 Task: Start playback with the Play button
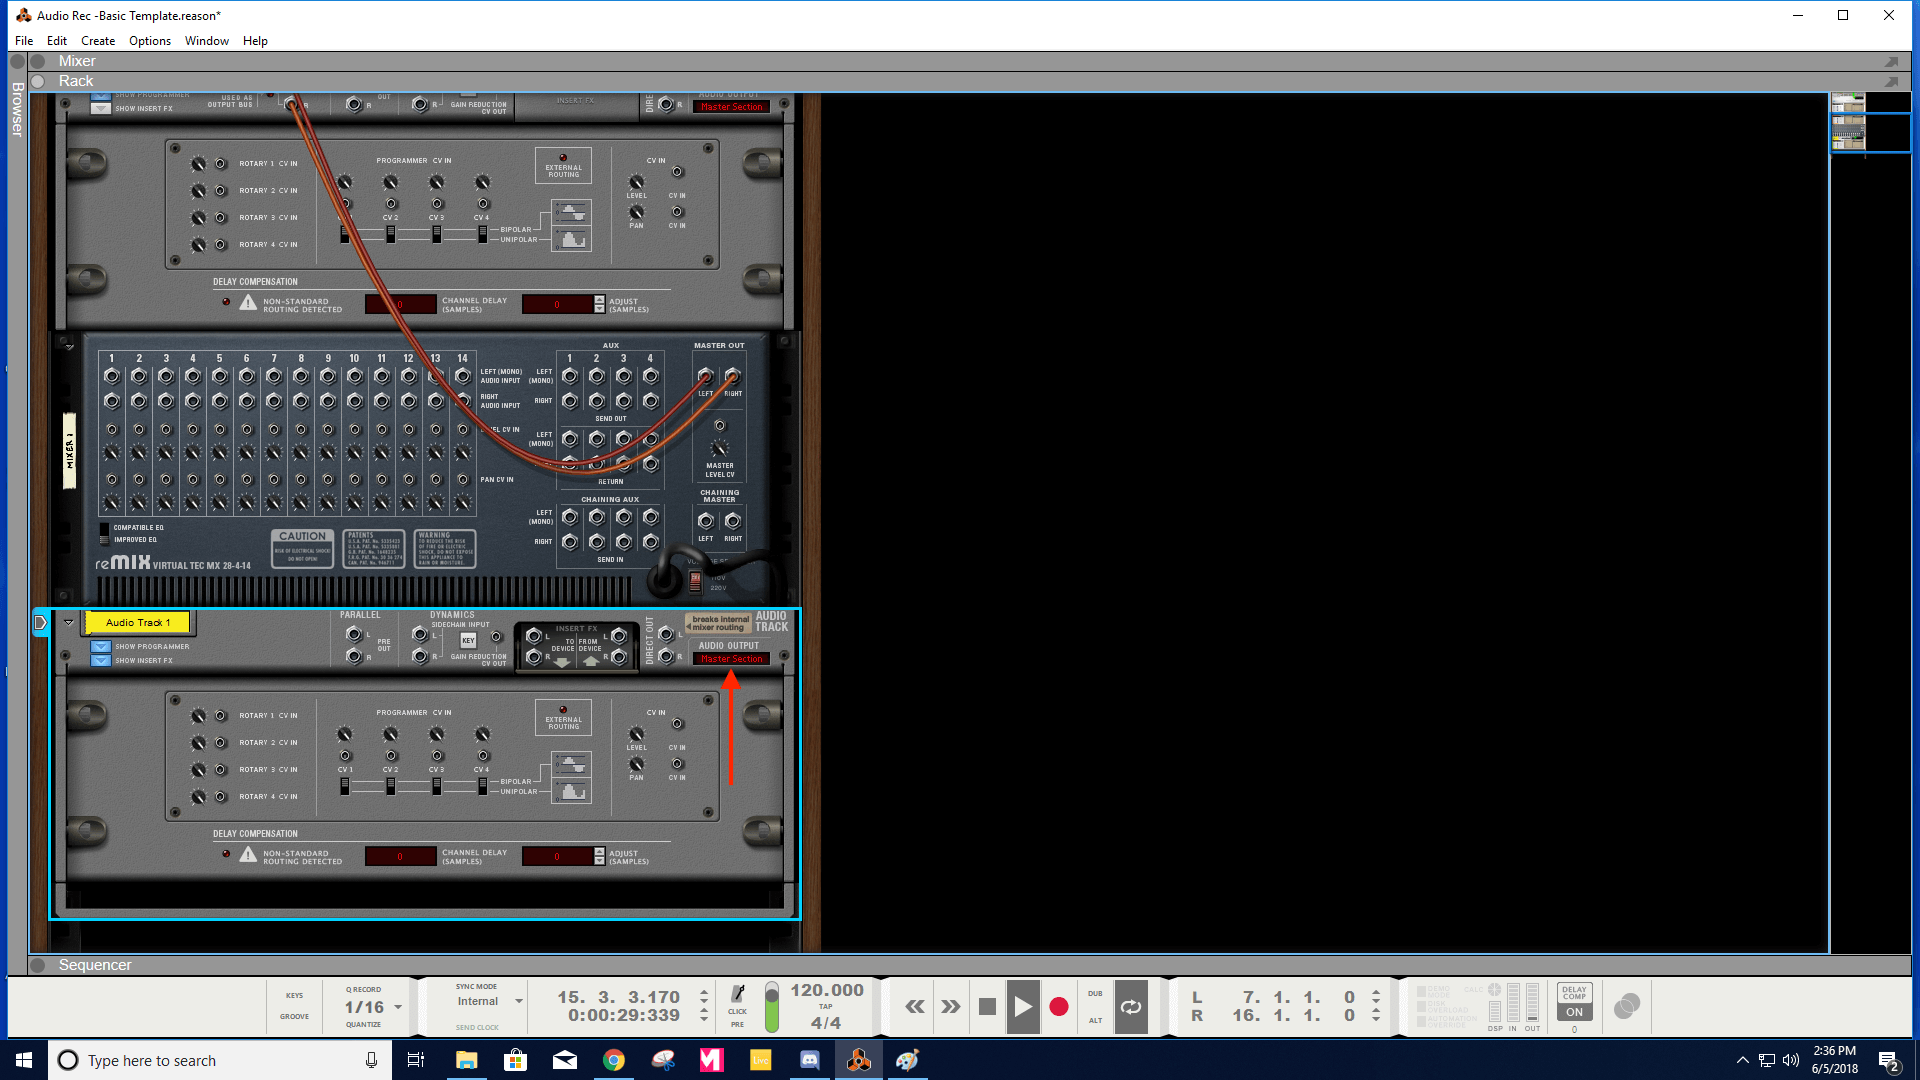tap(1022, 1006)
